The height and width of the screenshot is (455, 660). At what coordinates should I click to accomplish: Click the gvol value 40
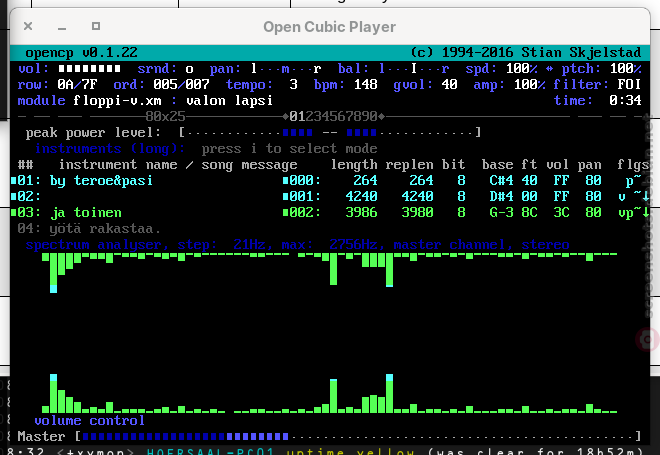450,84
